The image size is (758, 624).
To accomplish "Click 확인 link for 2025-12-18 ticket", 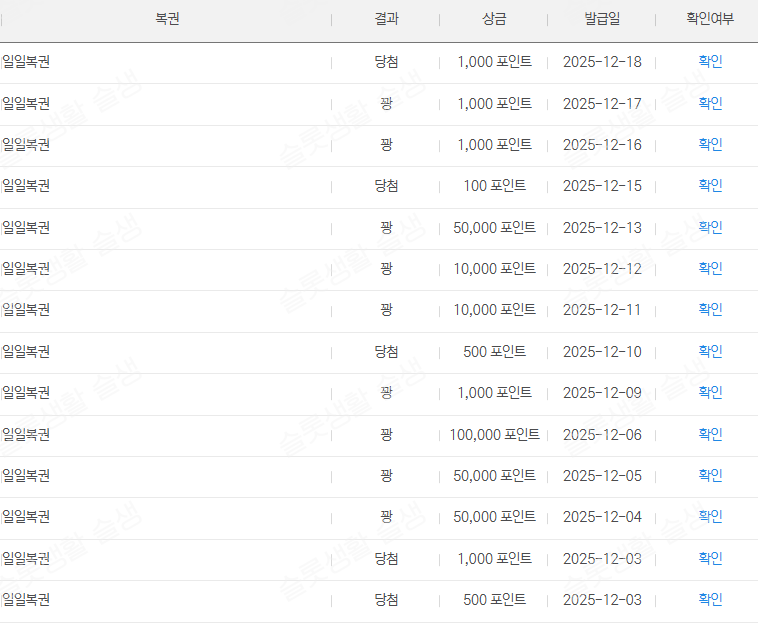I will 710,62.
